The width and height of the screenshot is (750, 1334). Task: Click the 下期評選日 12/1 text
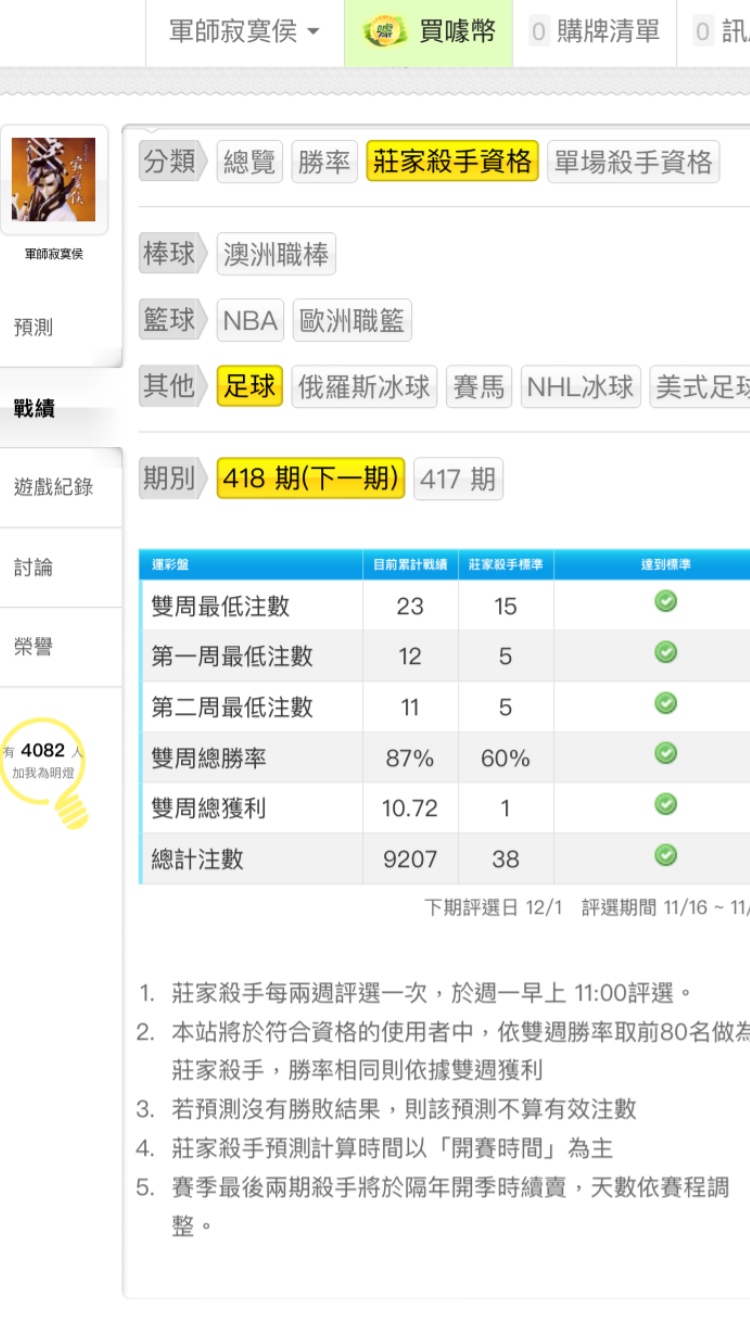click(x=493, y=907)
